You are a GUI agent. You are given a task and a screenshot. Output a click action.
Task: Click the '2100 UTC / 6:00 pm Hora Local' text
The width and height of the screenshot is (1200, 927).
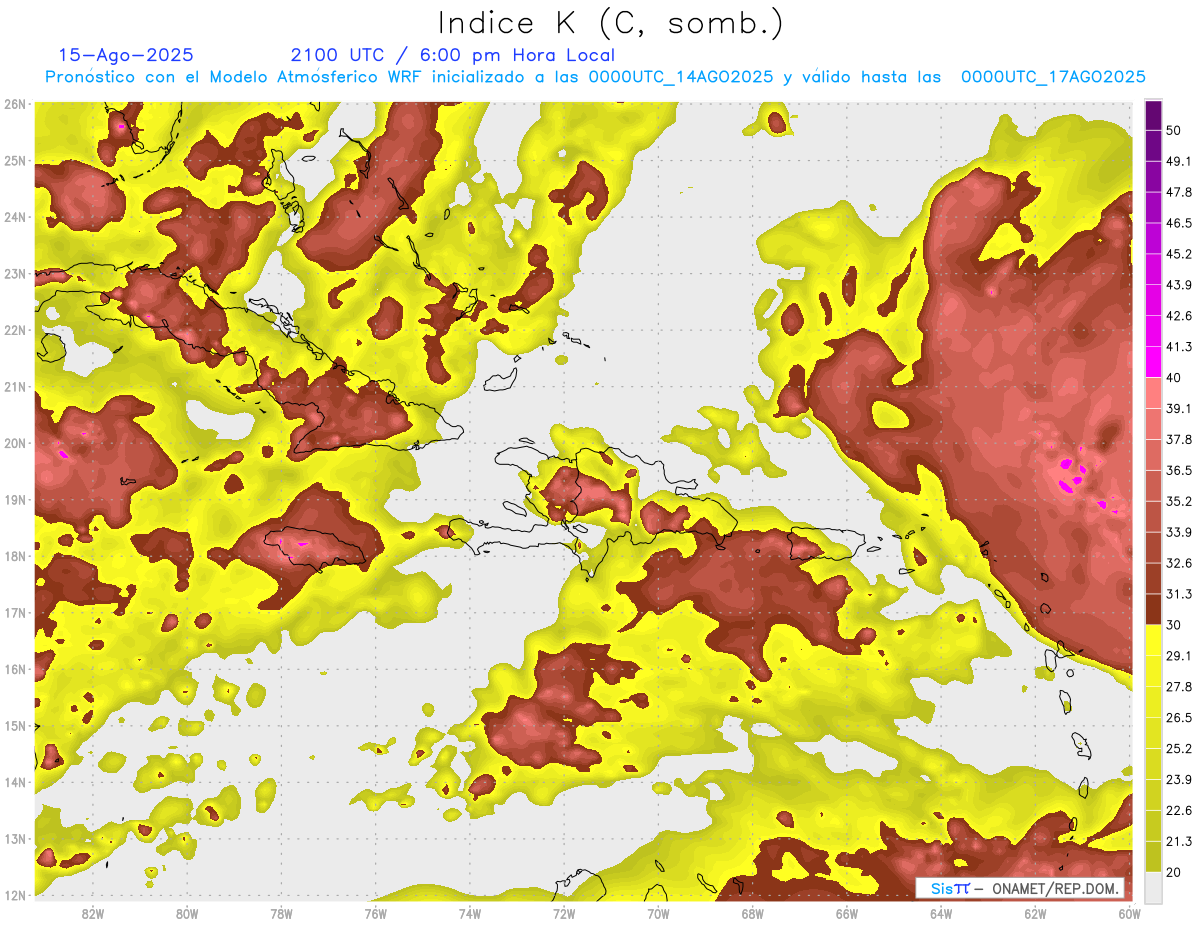453,55
